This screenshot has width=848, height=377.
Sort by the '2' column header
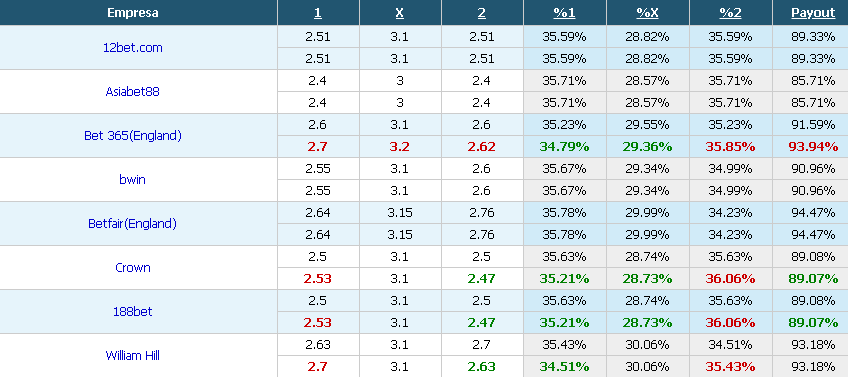pos(481,13)
